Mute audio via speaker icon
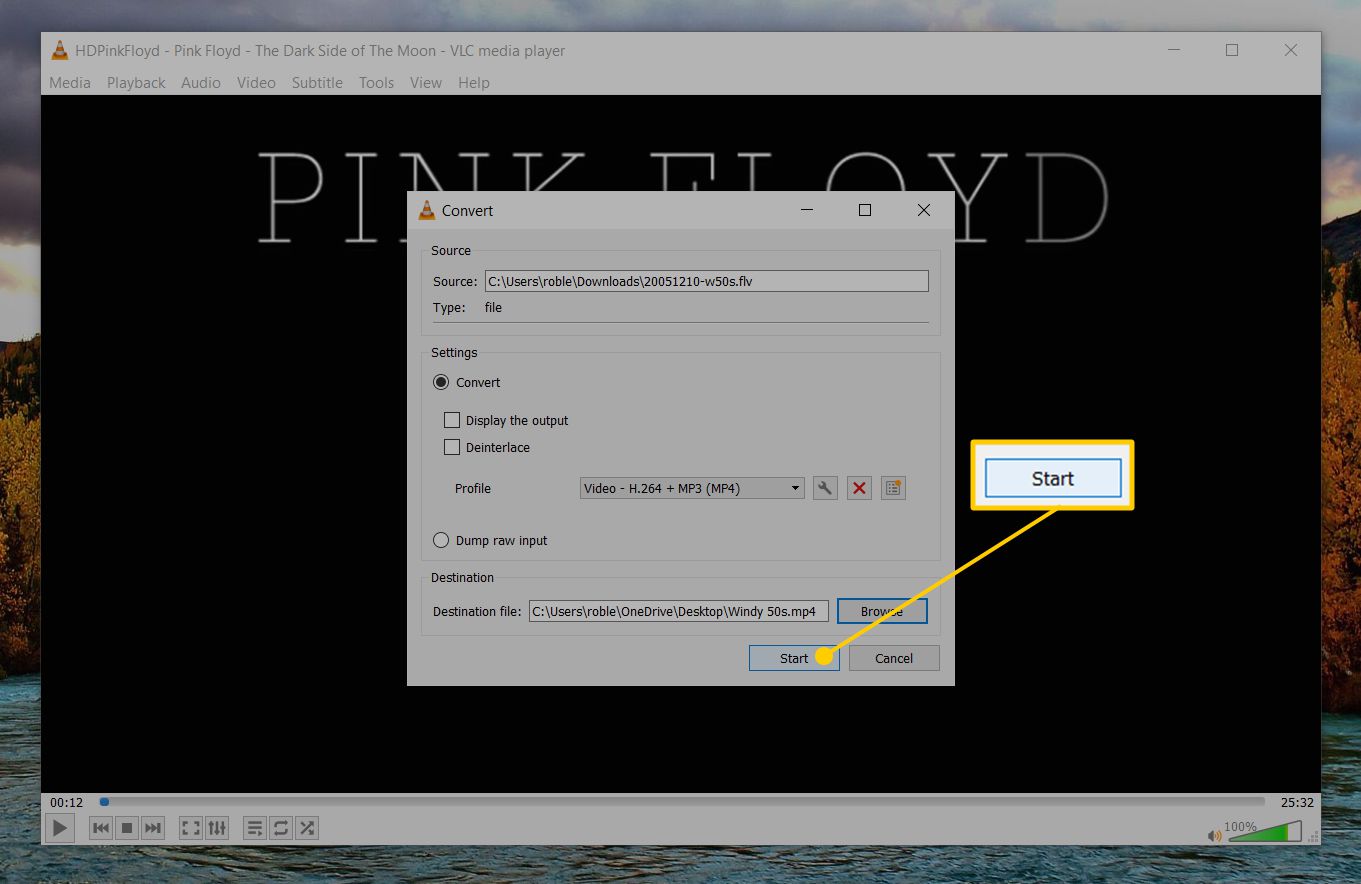This screenshot has height=884, width=1361. 1214,835
